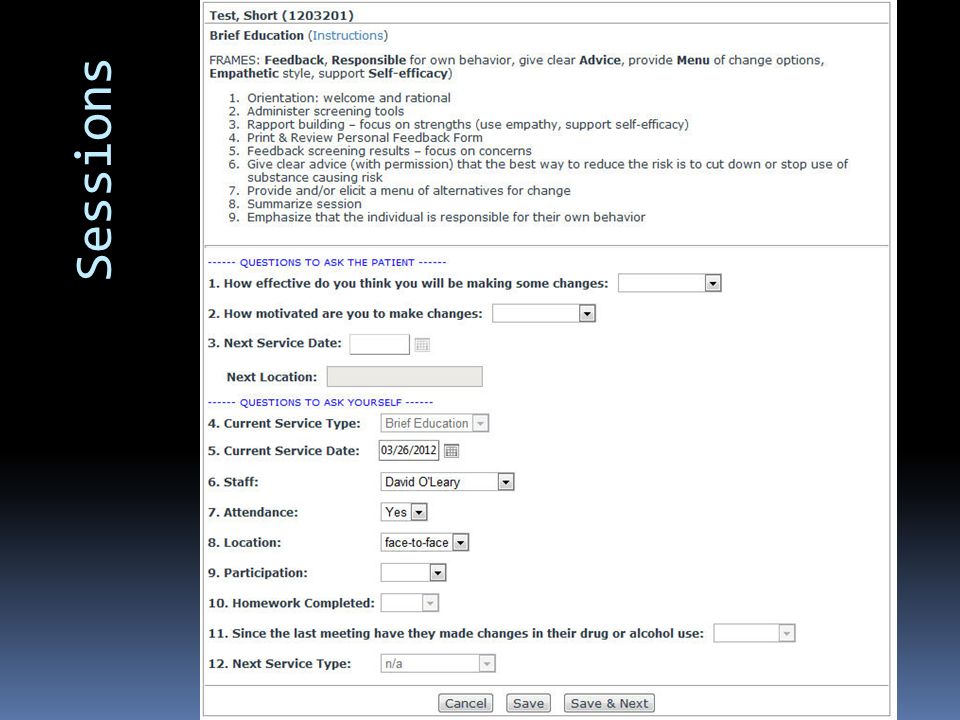Open the Staff dropdown showing David O'Leary
The image size is (960, 720).
[447, 482]
